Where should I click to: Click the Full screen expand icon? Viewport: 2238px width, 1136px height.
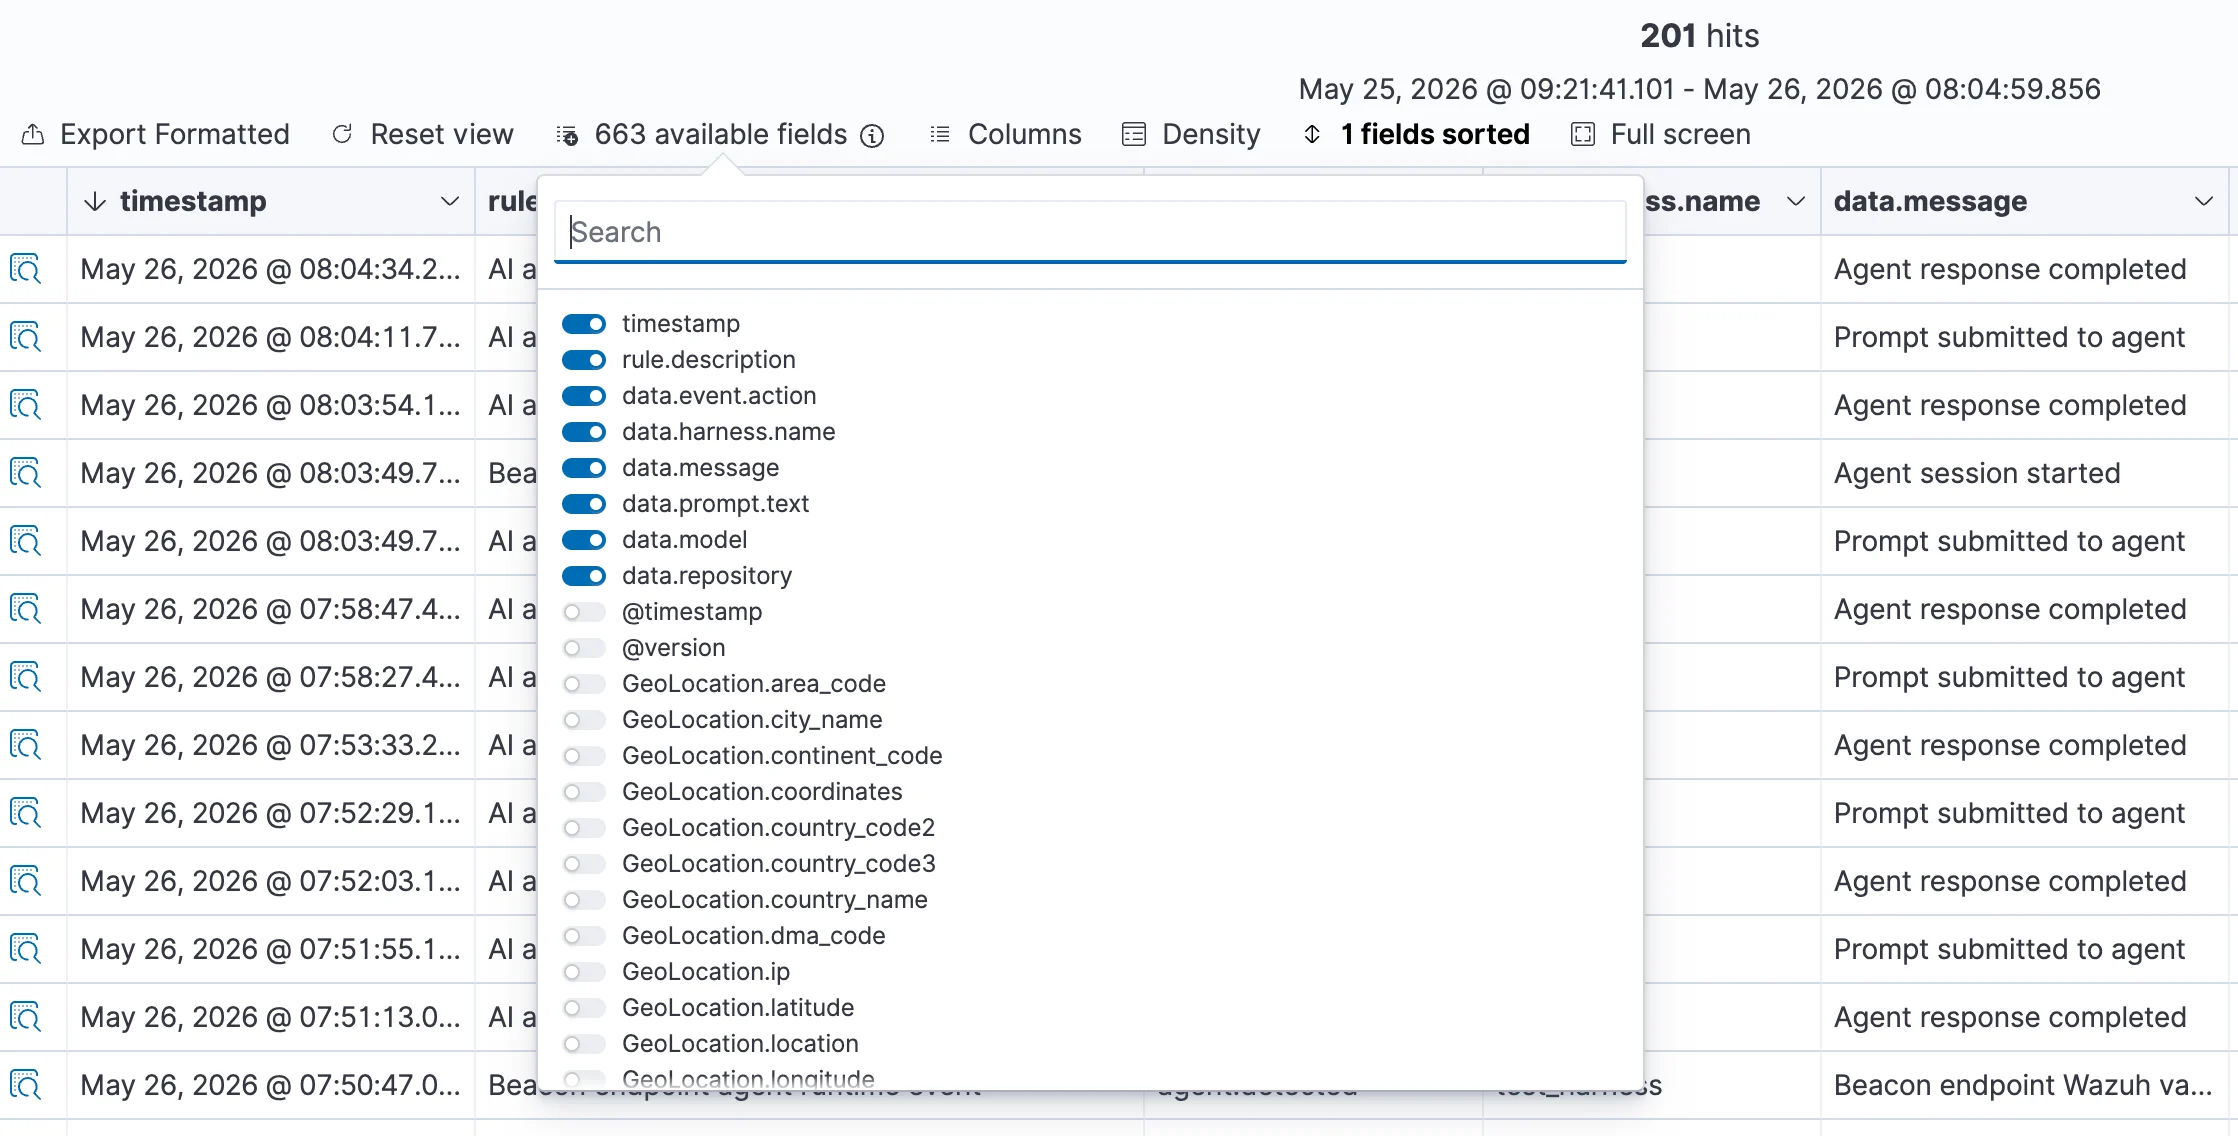(x=1583, y=134)
